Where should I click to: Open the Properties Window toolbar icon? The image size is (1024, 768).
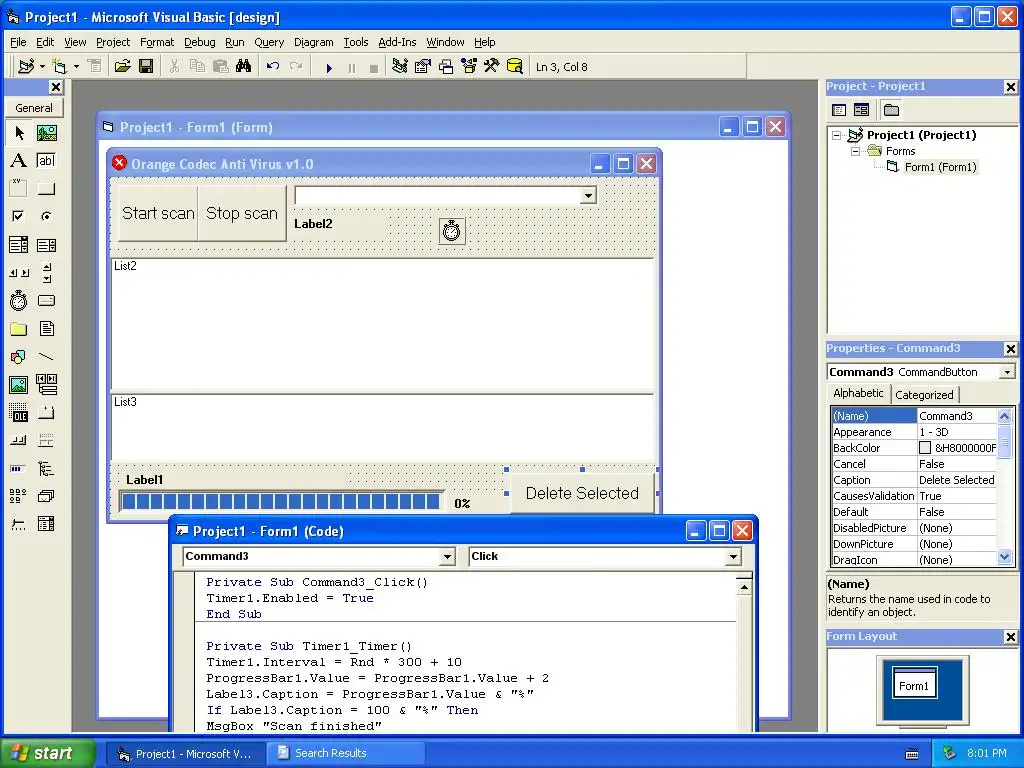pyautogui.click(x=423, y=67)
